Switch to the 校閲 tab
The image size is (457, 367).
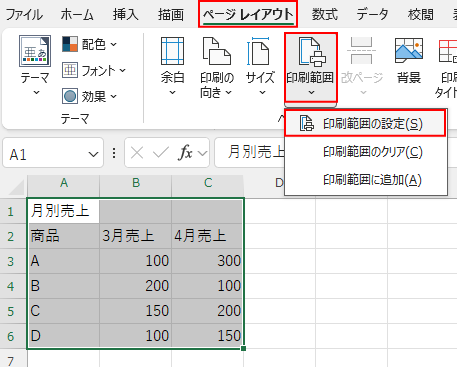click(421, 15)
